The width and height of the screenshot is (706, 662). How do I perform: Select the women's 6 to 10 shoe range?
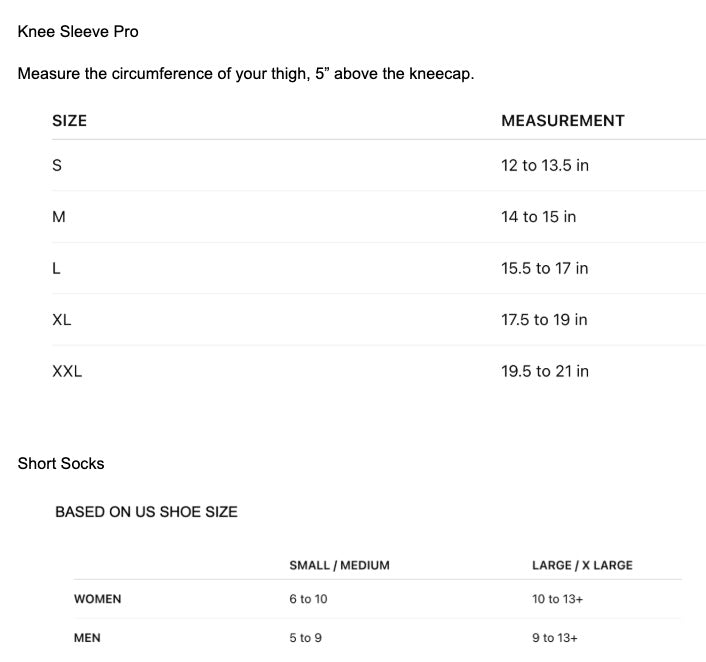[308, 600]
